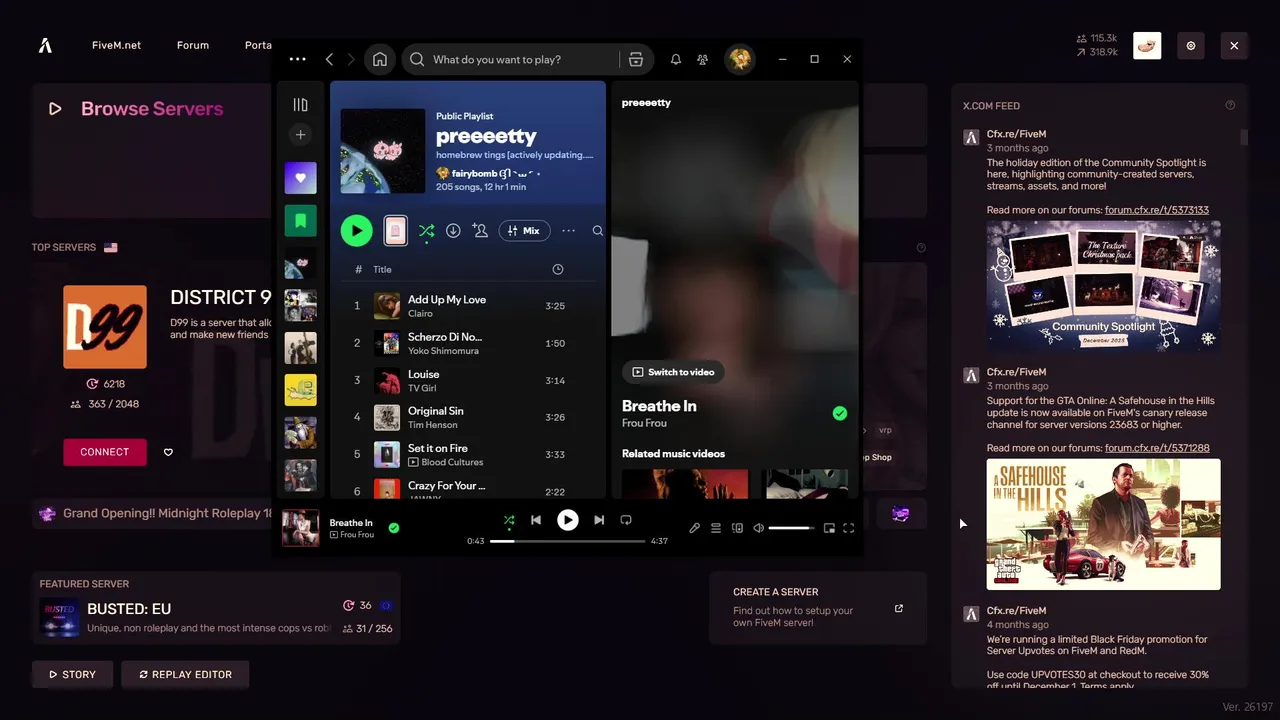Image resolution: width=1280 pixels, height=720 pixels.
Task: Adjust Spotify volume slider
Action: coord(791,528)
